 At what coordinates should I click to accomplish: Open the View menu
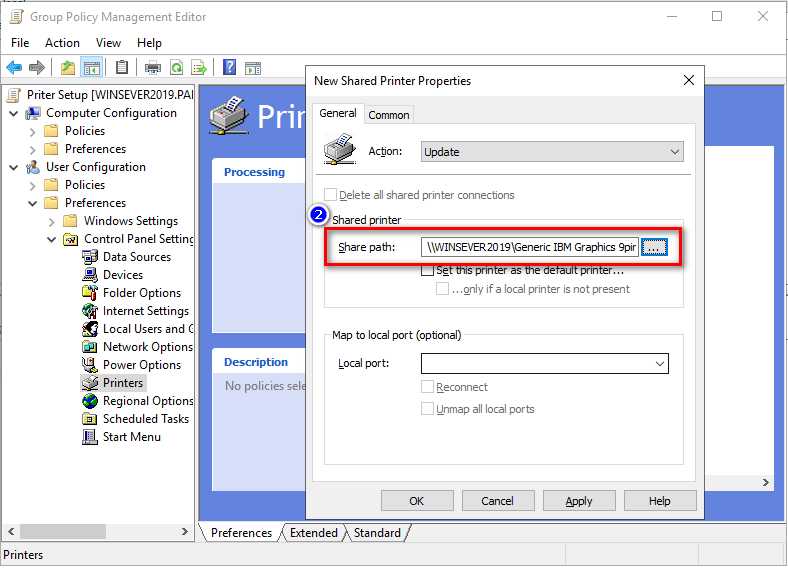click(108, 43)
